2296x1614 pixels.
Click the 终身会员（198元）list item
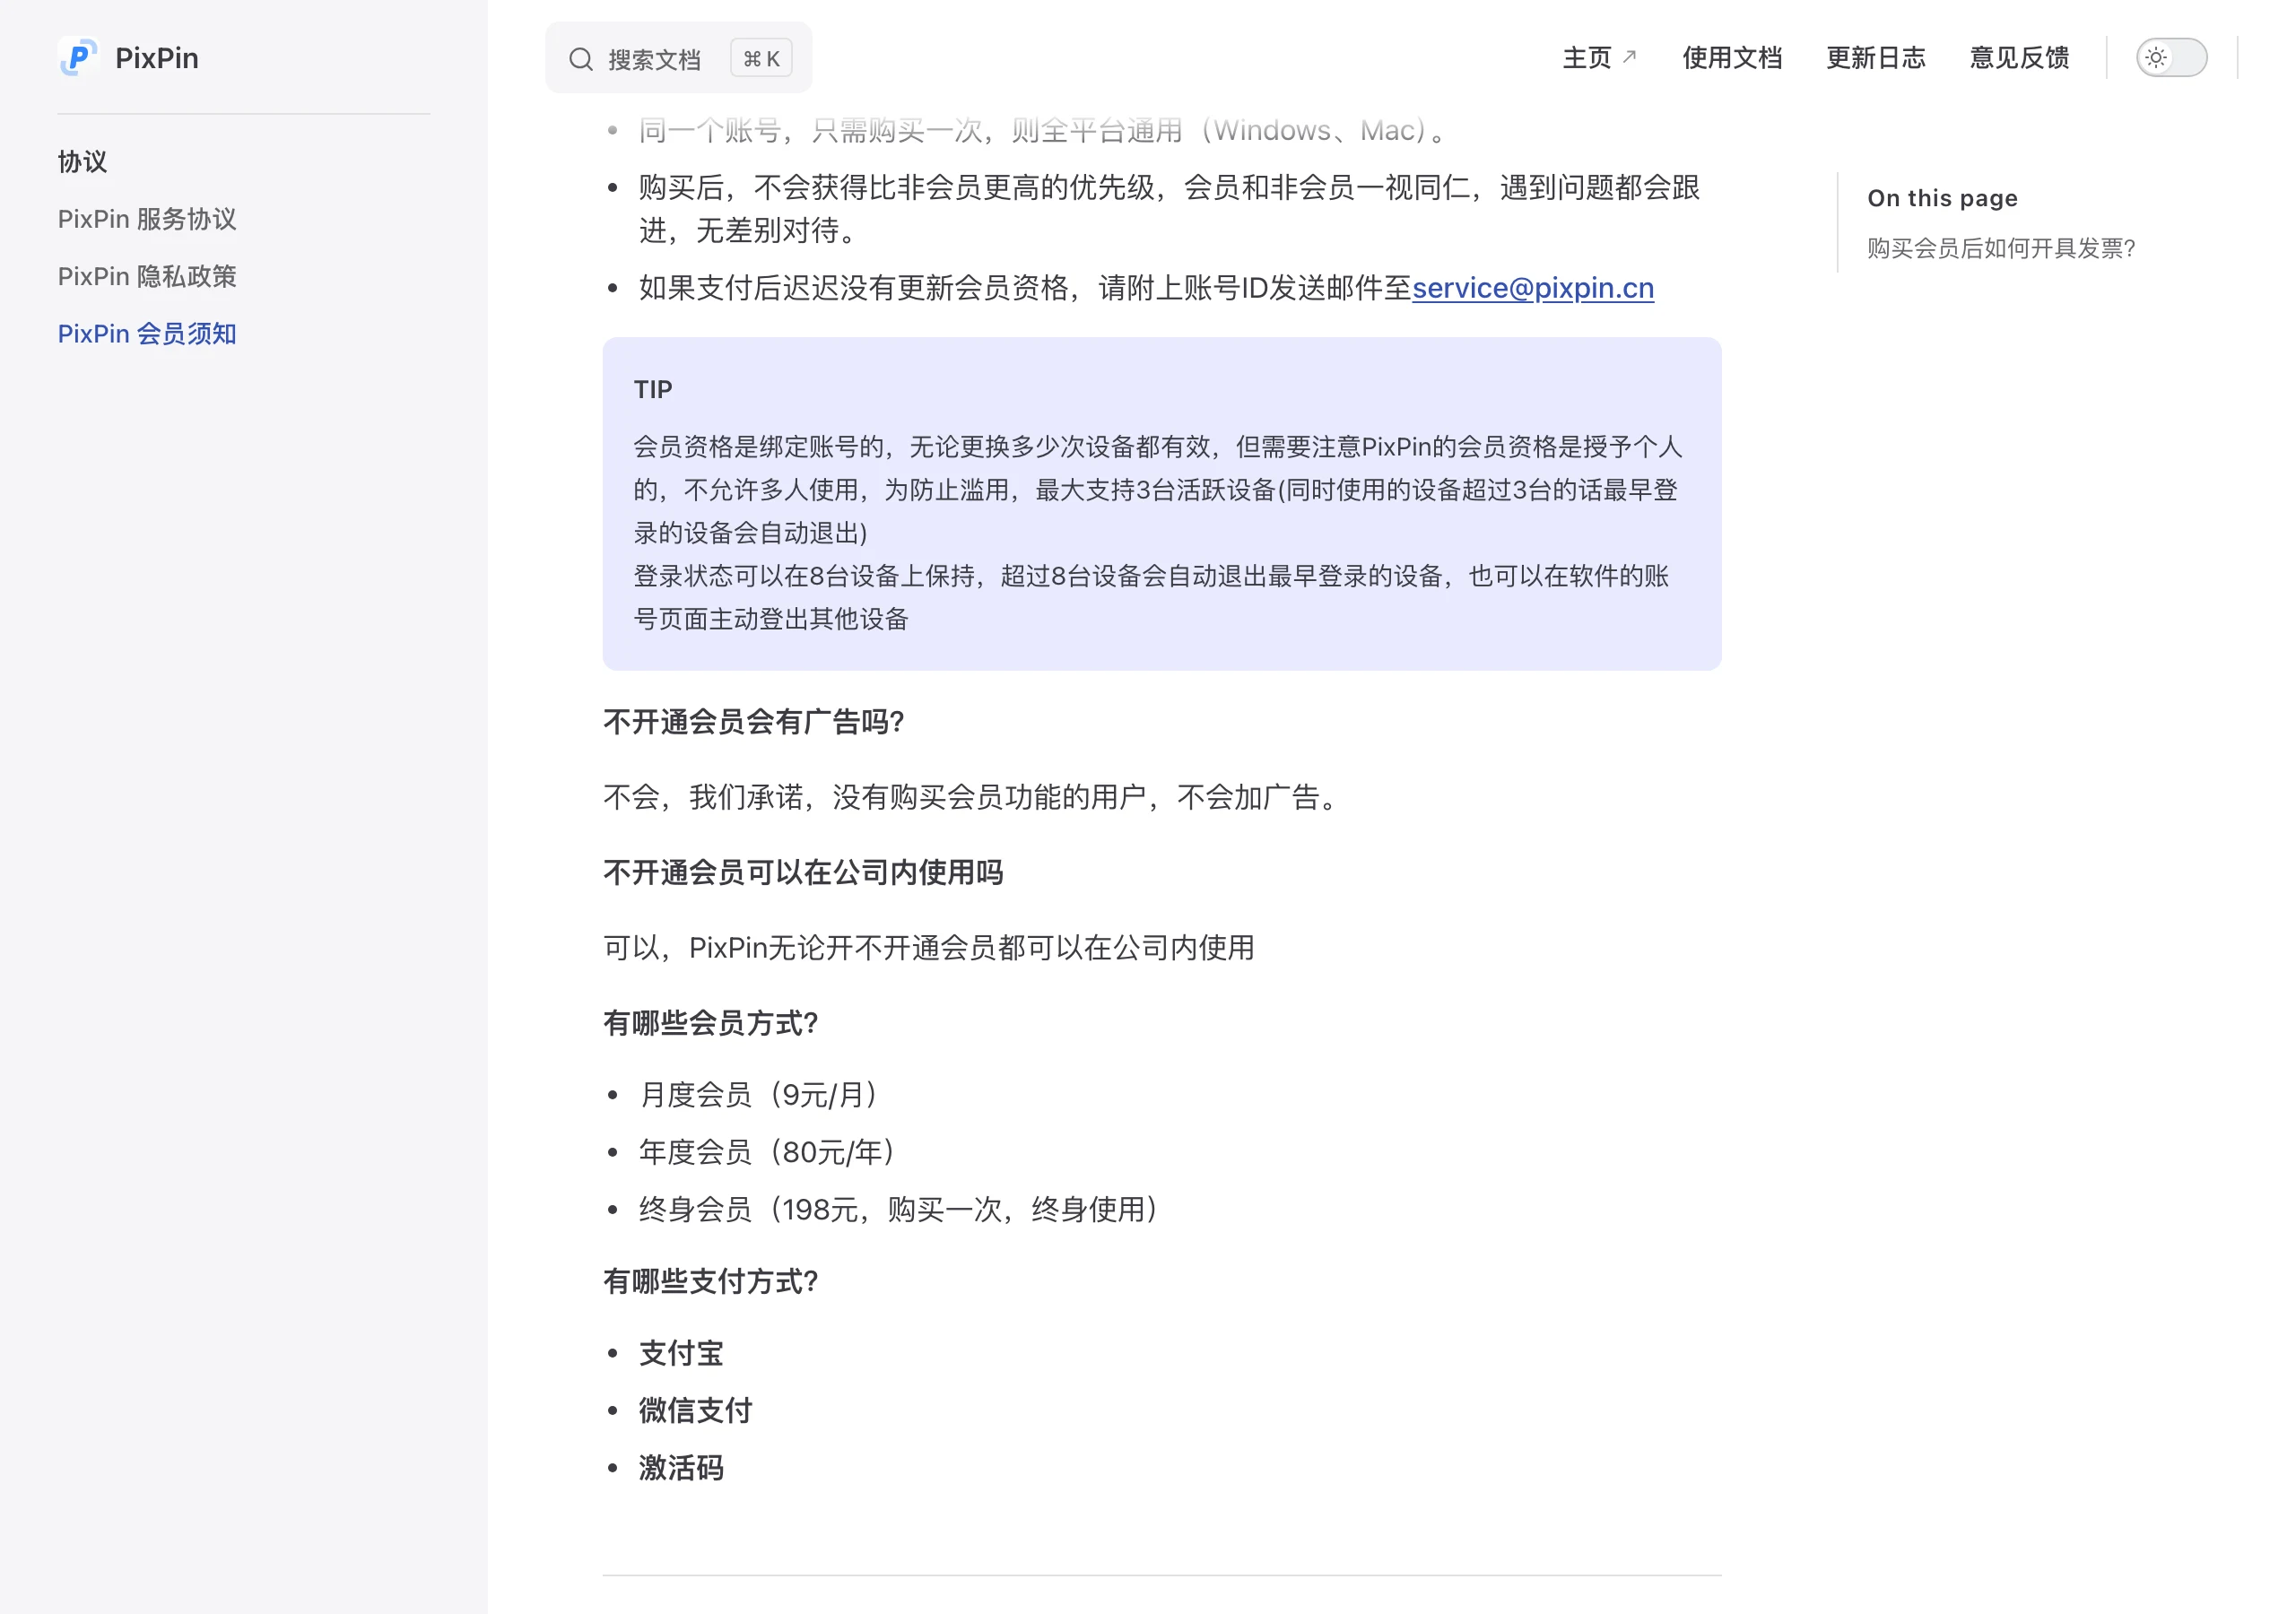click(899, 1209)
